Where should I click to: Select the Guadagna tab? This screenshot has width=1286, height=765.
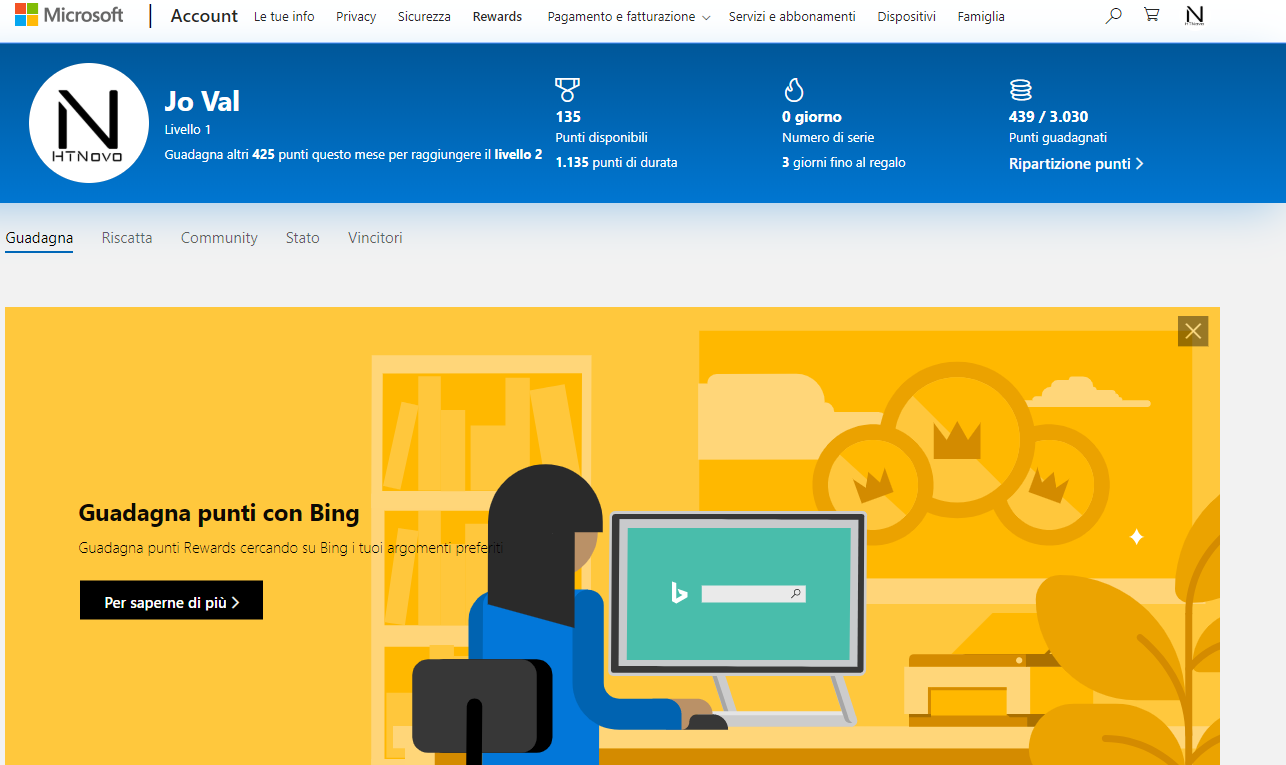pos(39,238)
